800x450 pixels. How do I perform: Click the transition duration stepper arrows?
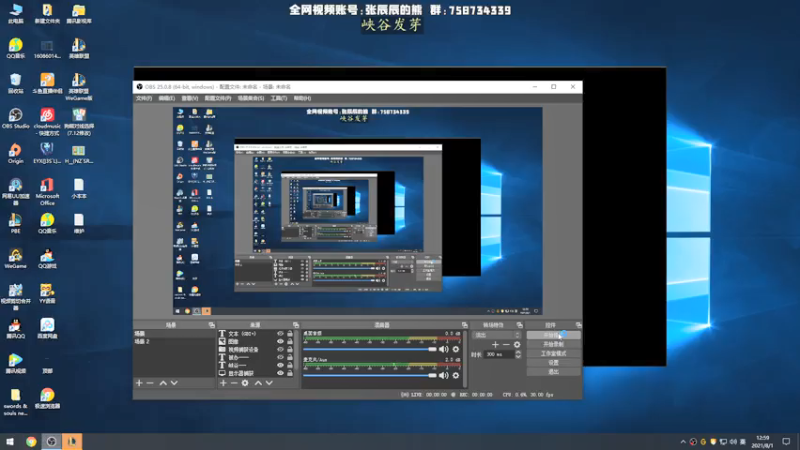click(518, 354)
